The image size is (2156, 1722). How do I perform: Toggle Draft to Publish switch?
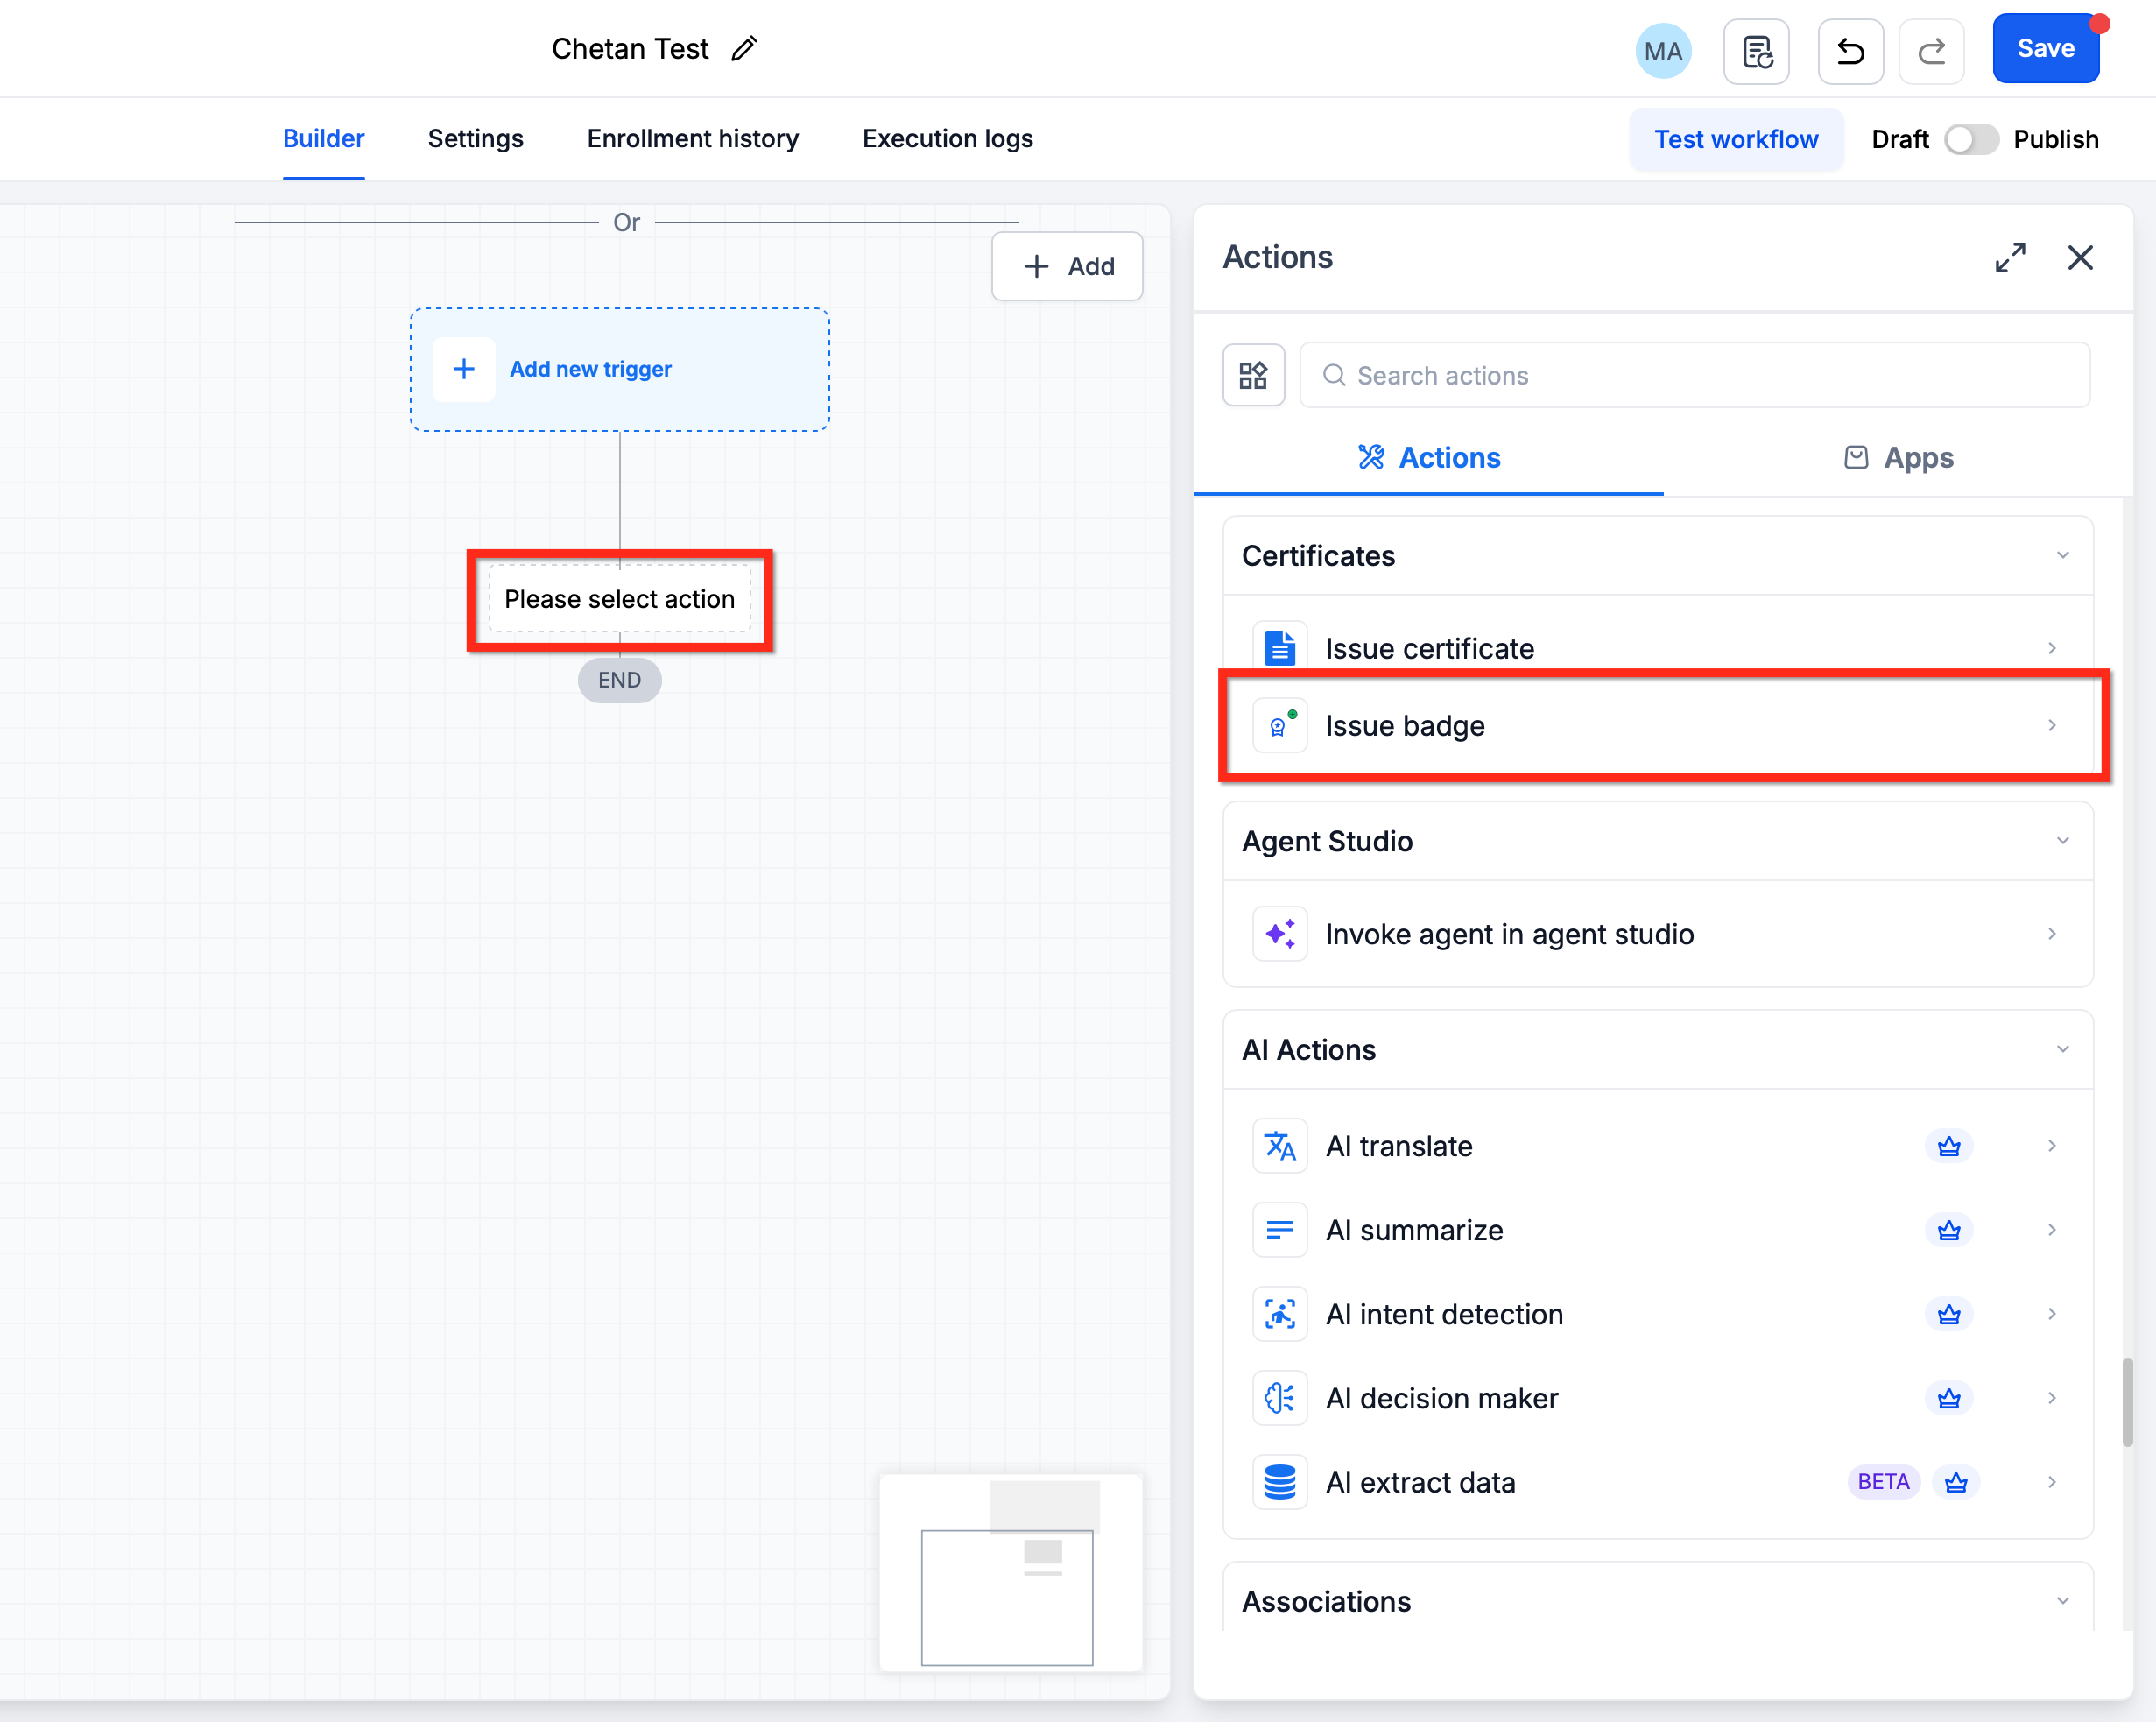point(1971,140)
